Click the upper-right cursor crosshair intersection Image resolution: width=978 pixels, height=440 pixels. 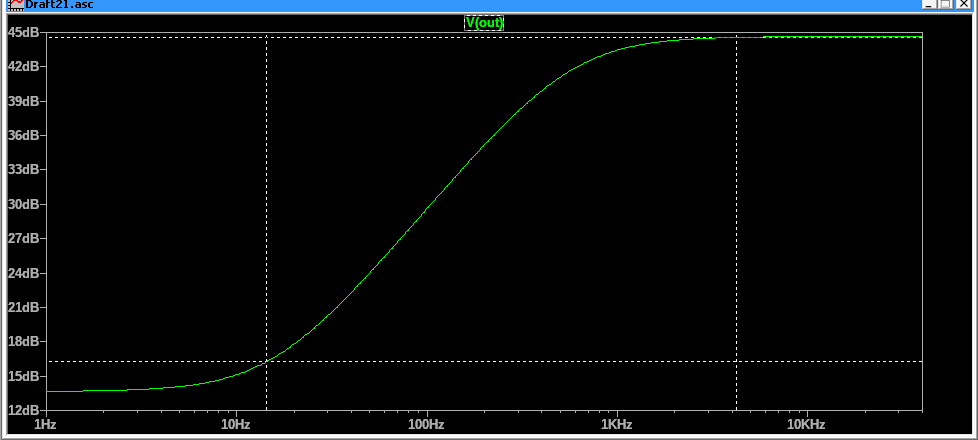pyautogui.click(x=736, y=38)
